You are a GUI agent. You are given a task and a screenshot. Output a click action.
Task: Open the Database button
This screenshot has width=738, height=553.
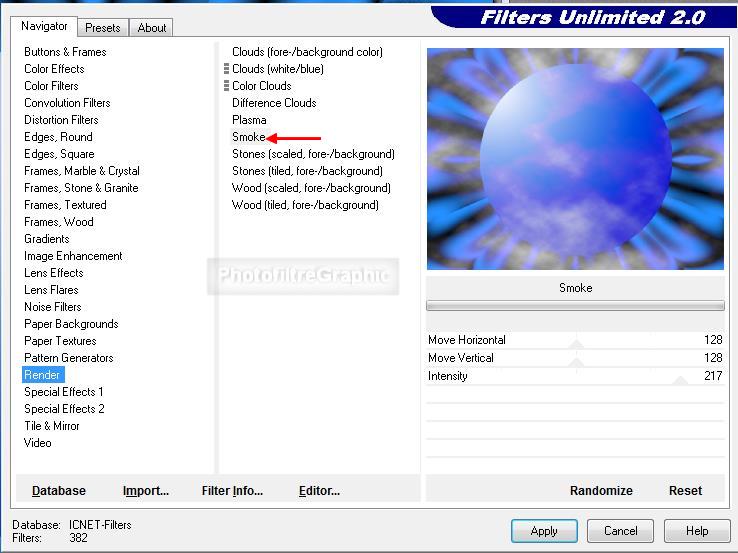(x=59, y=491)
